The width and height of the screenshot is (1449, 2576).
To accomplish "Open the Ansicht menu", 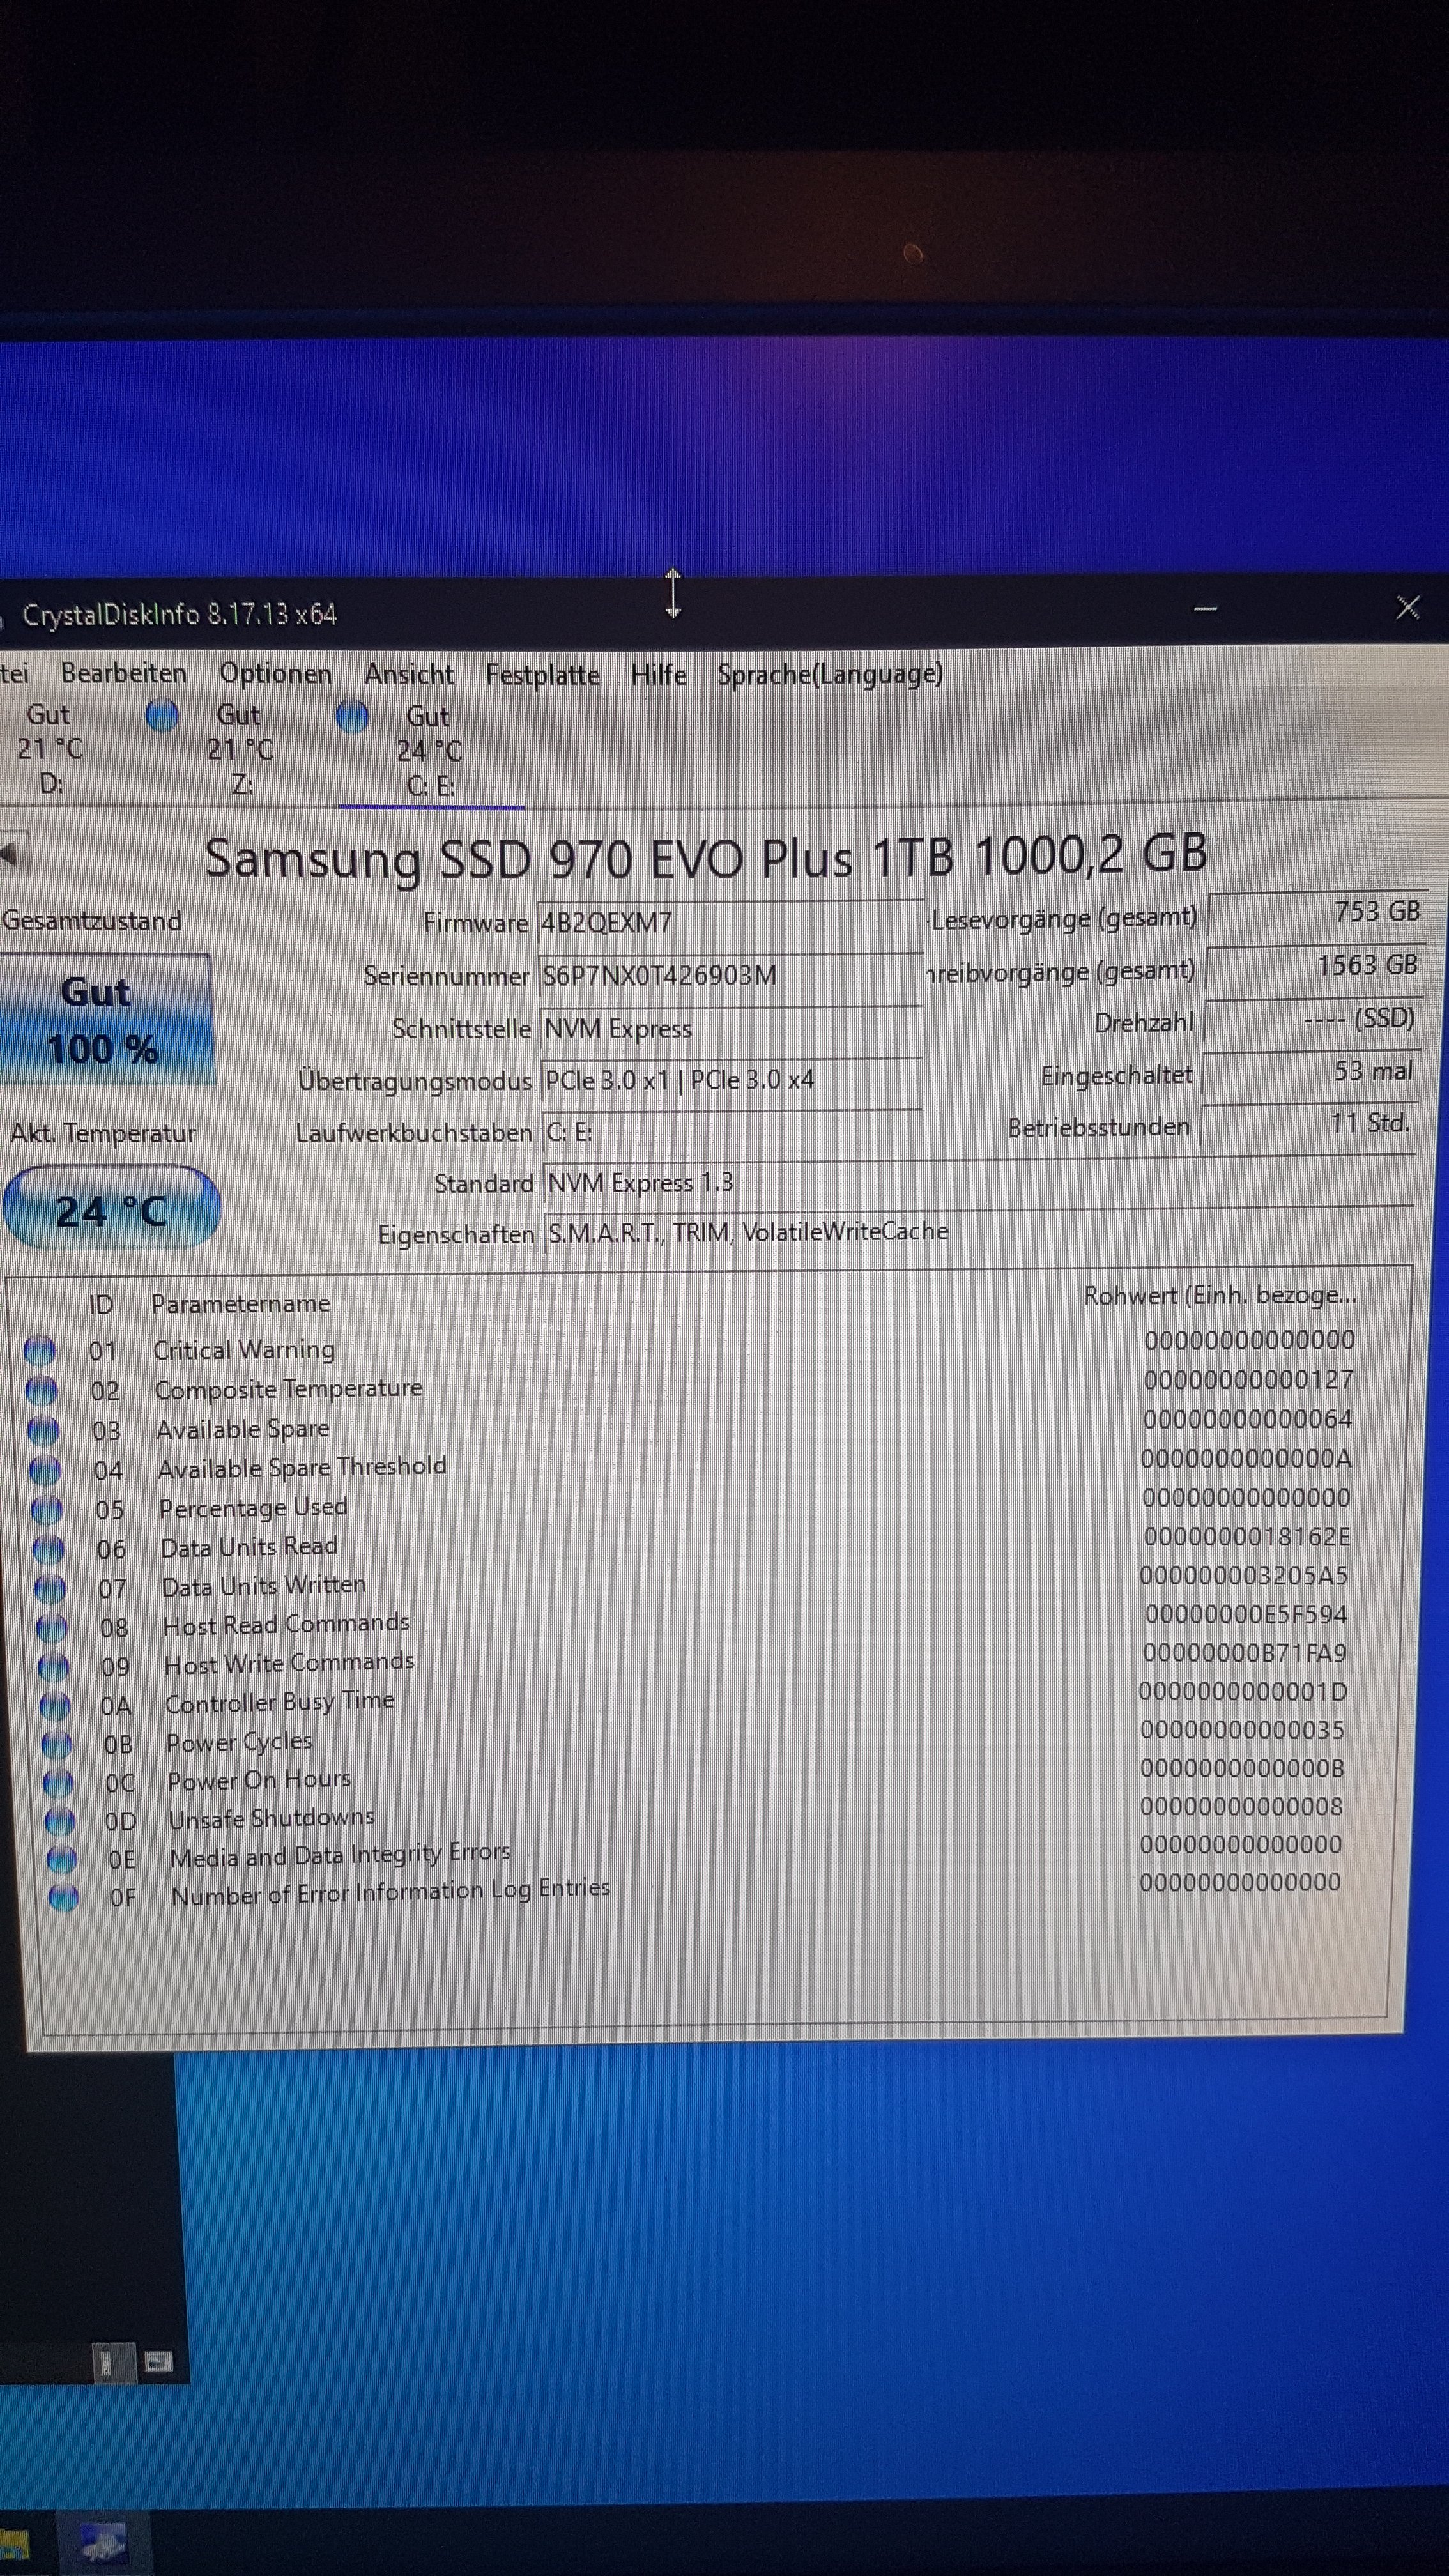I will [x=408, y=674].
